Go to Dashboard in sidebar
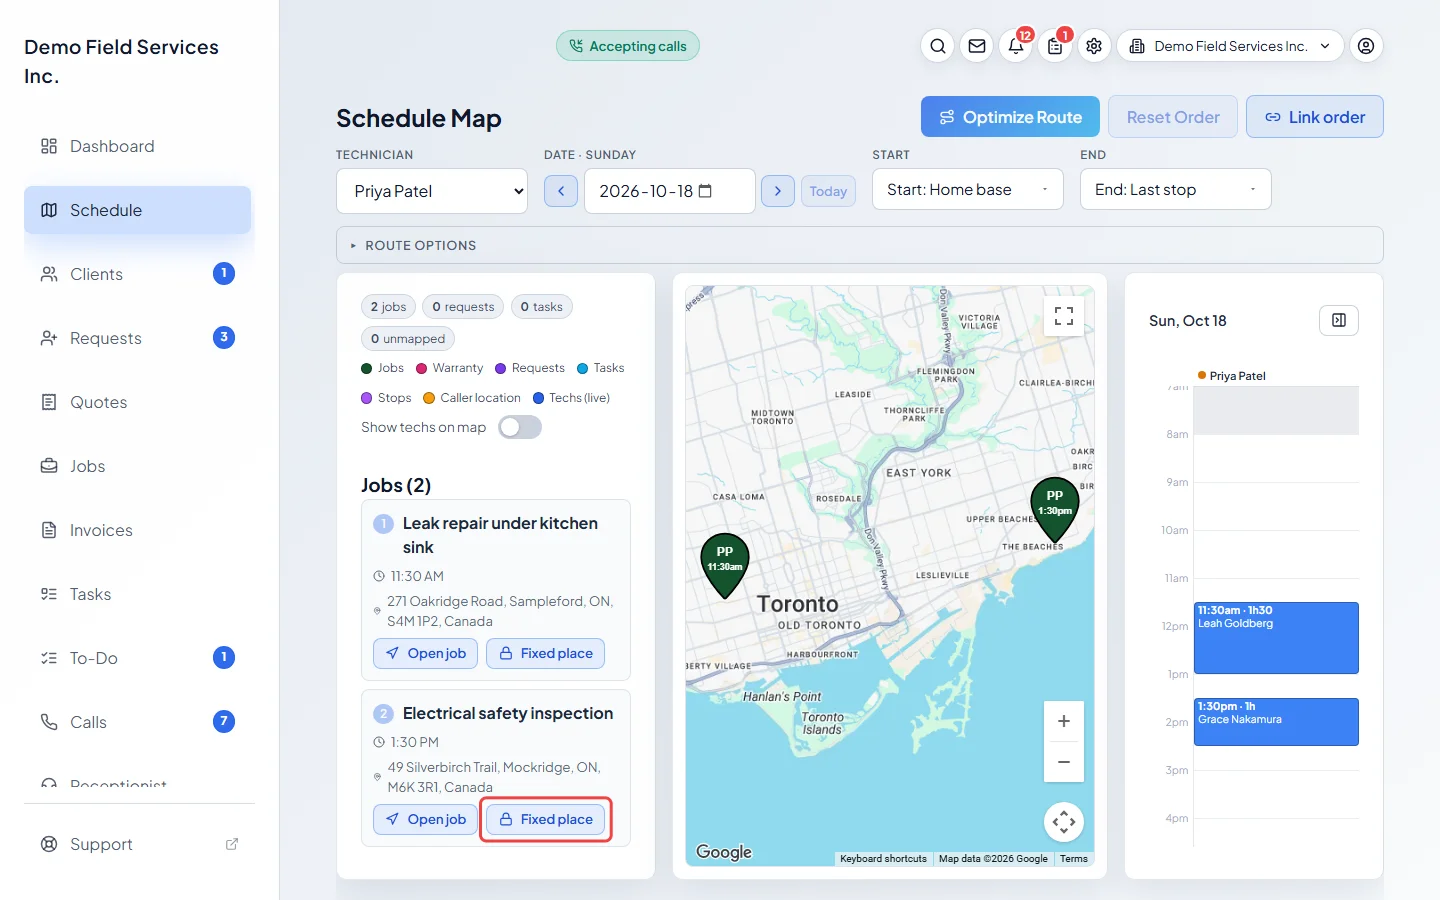The height and width of the screenshot is (900, 1440). 138,146
